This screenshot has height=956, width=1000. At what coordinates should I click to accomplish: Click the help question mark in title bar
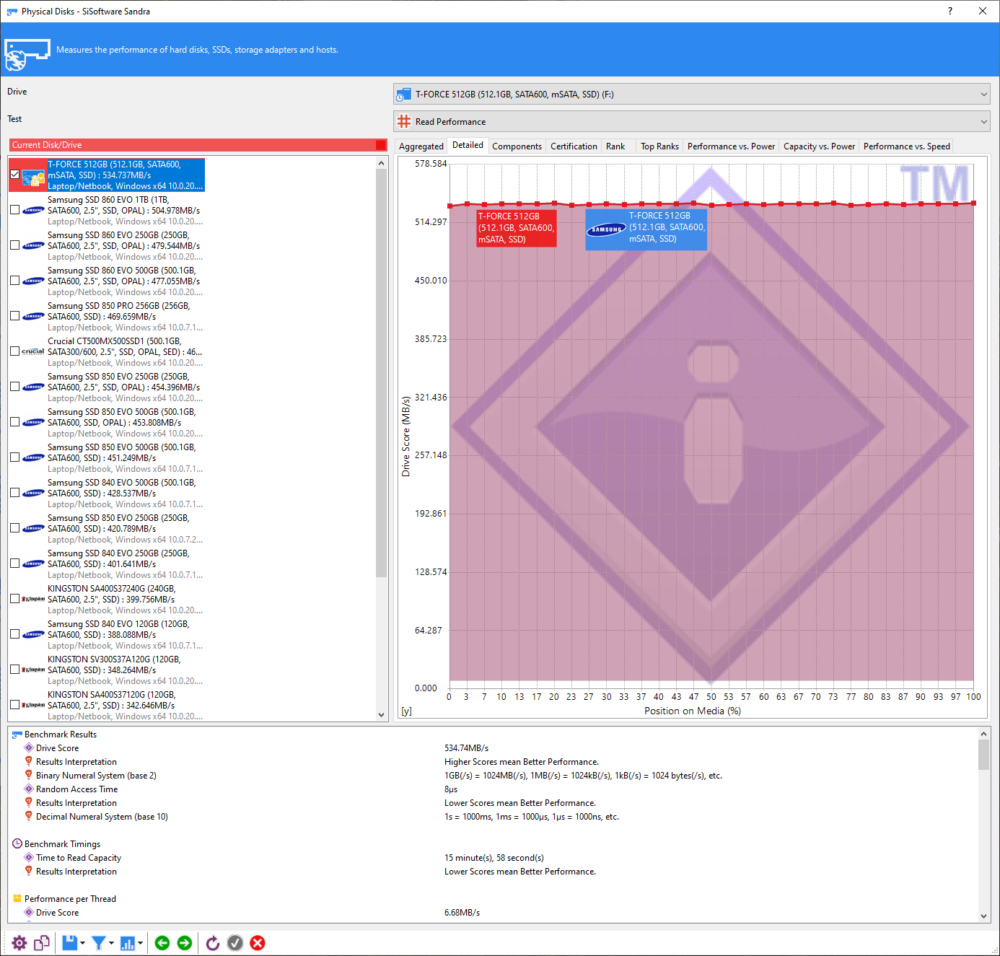pos(950,11)
